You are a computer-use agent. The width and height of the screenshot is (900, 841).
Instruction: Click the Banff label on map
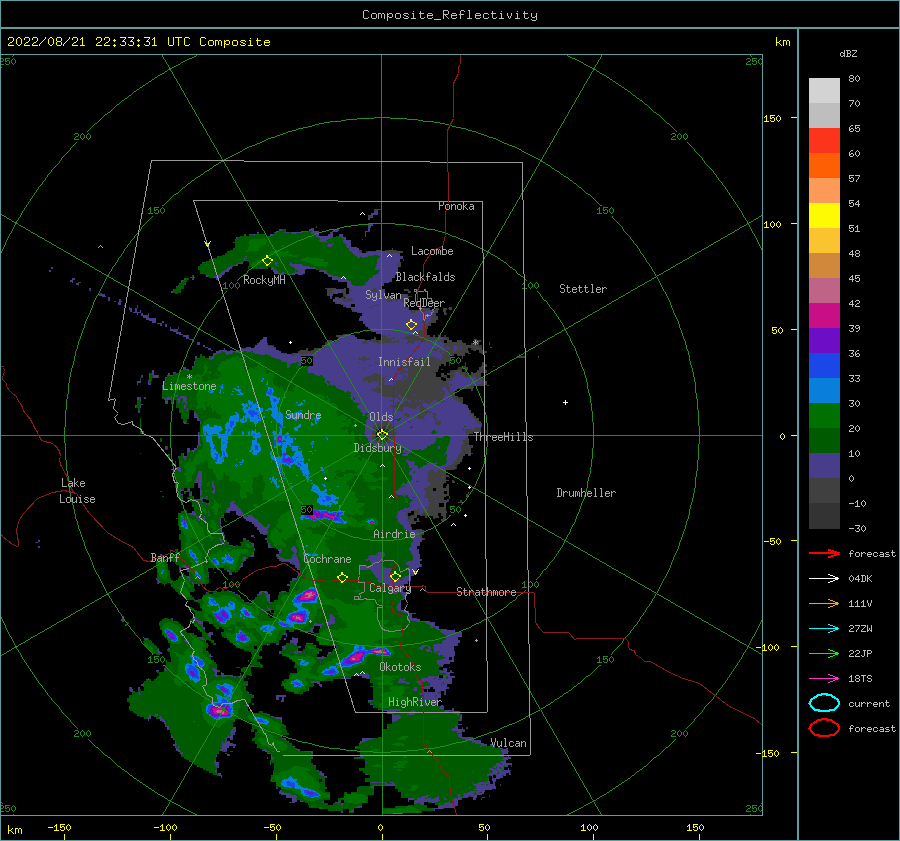[165, 557]
